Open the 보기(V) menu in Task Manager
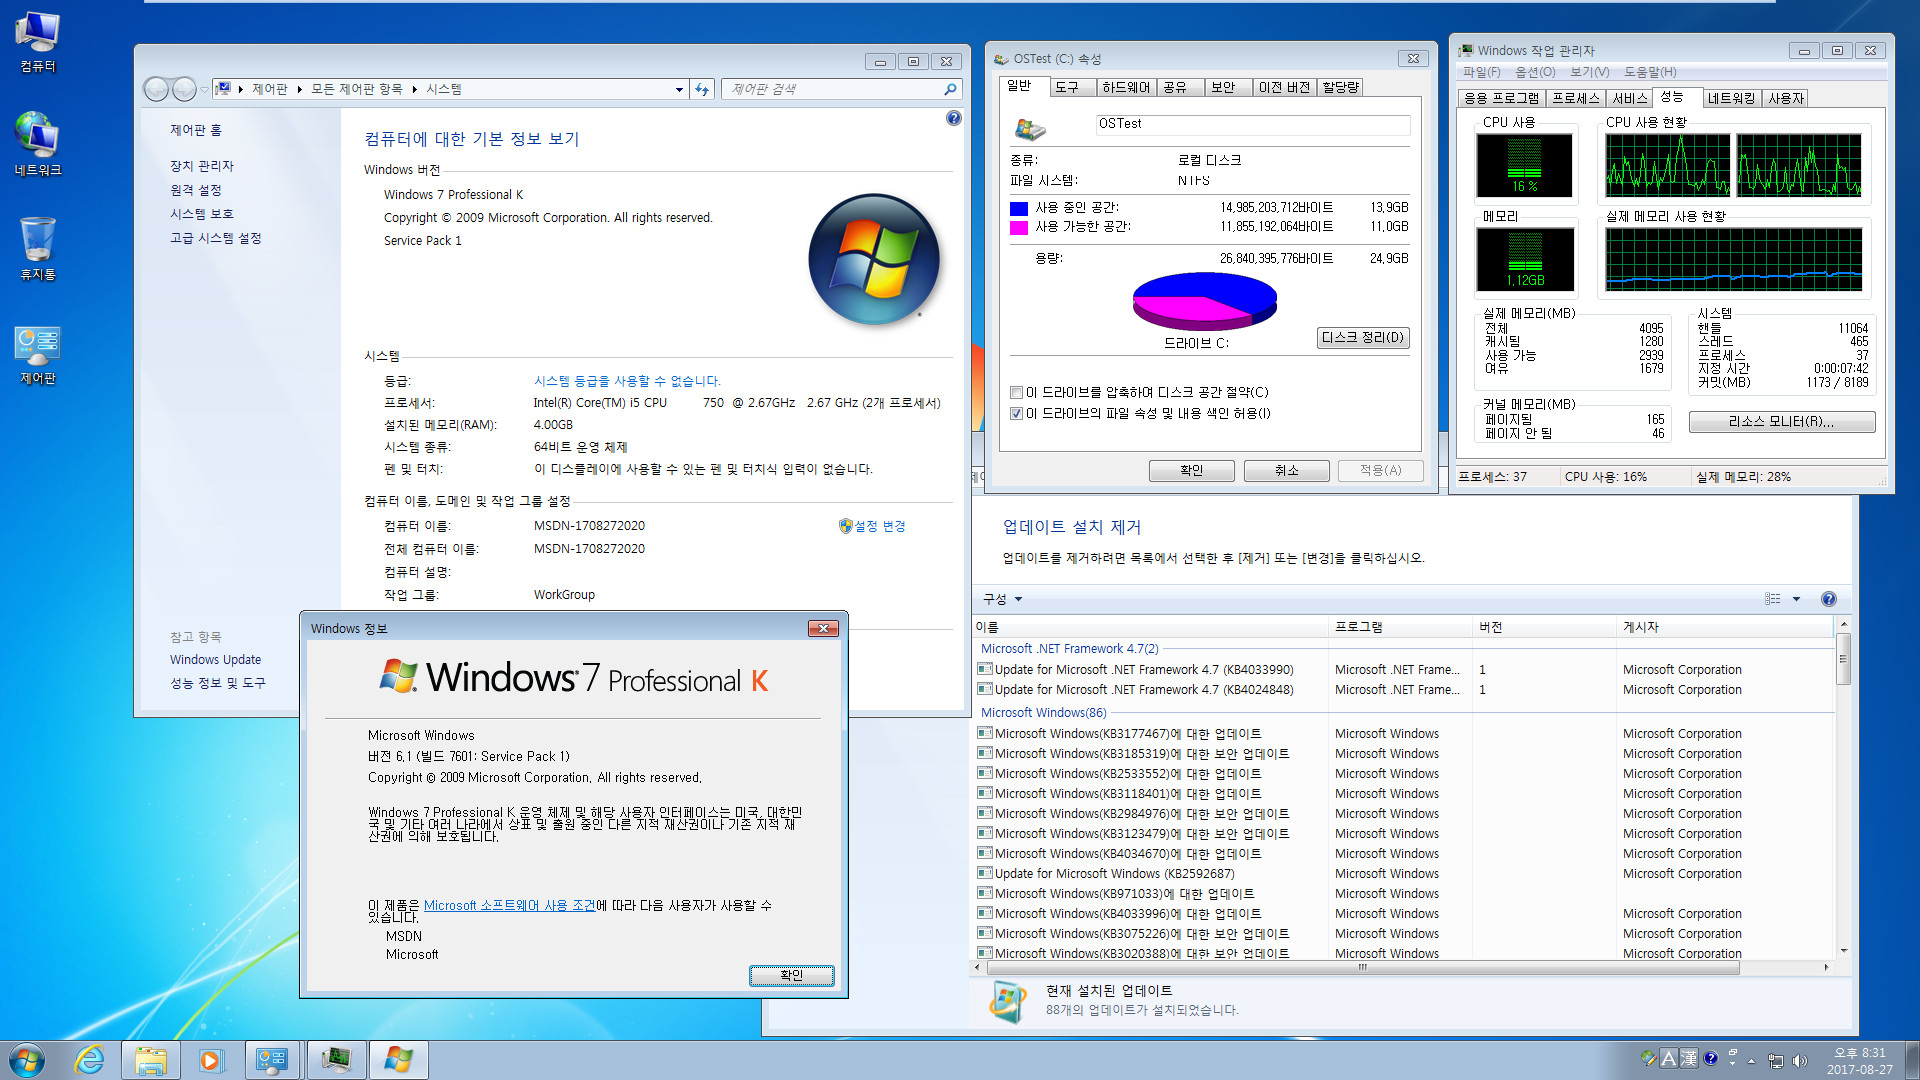The height and width of the screenshot is (1080, 1920). tap(1589, 72)
